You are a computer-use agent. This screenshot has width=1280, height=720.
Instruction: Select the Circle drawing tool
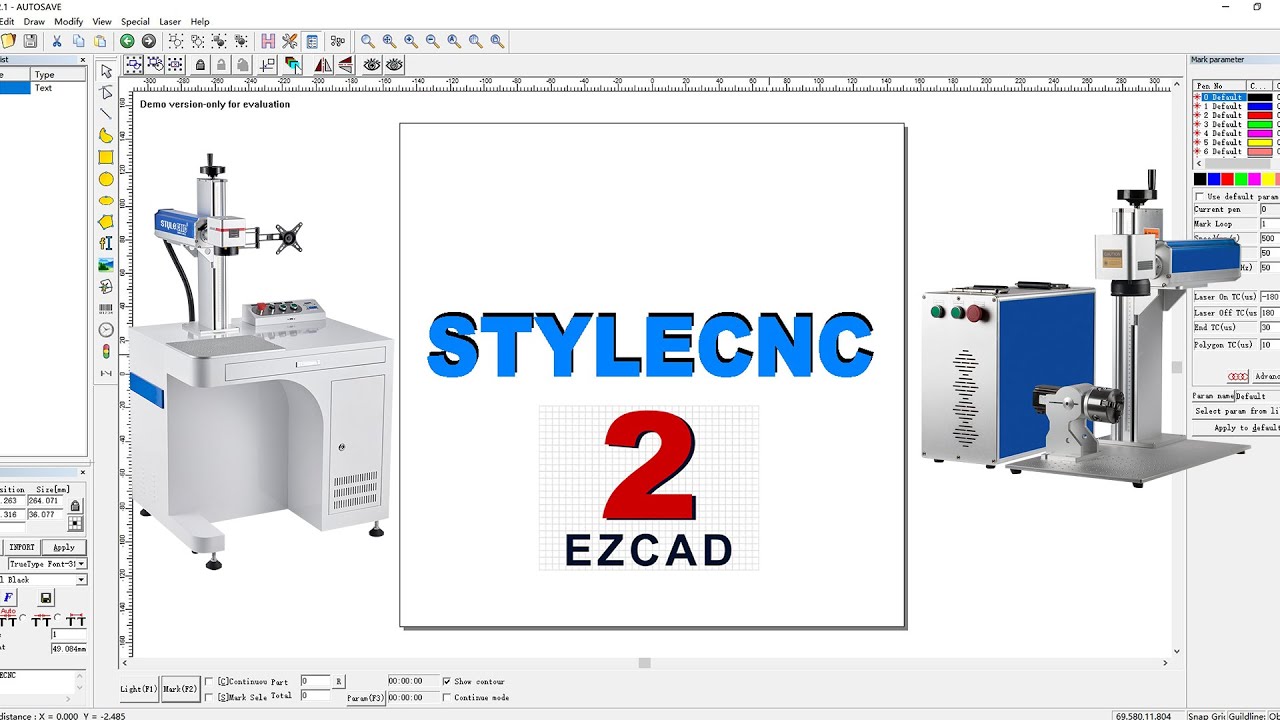106,179
